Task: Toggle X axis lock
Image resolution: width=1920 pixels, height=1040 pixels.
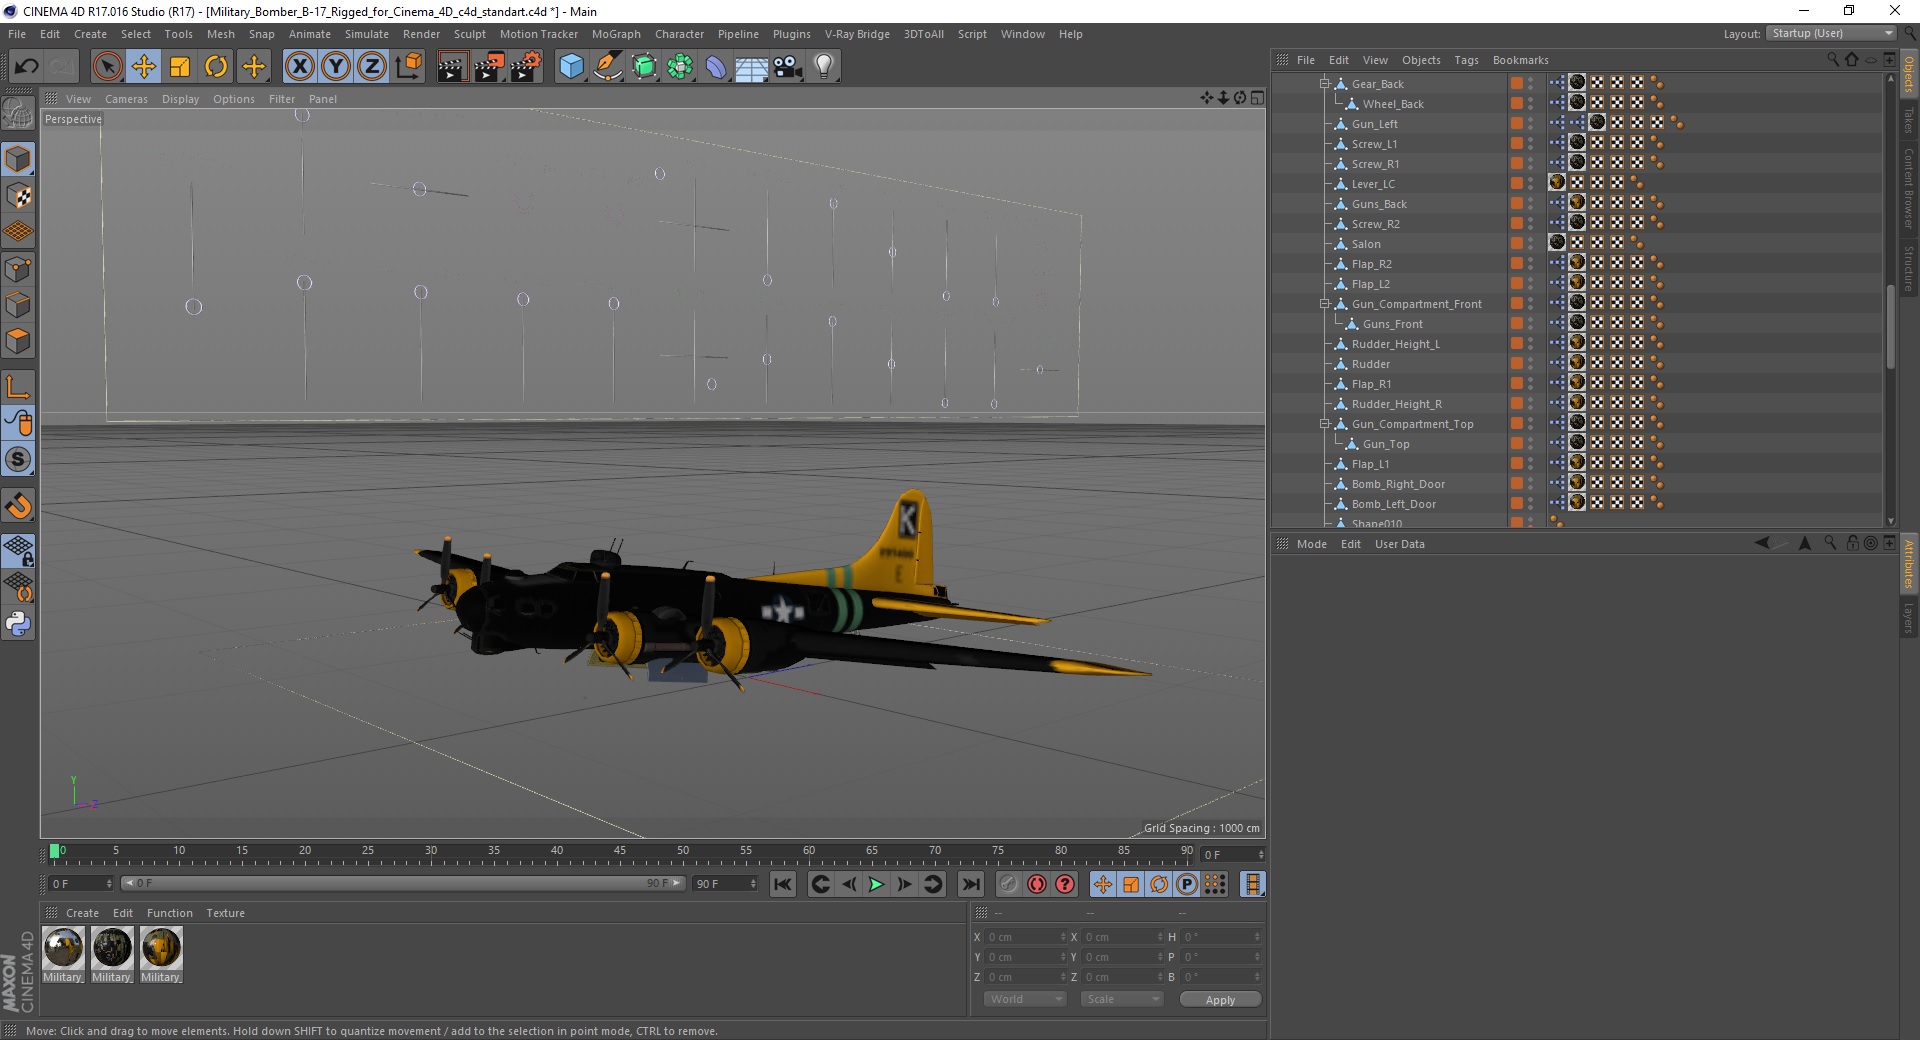Action: [x=299, y=67]
